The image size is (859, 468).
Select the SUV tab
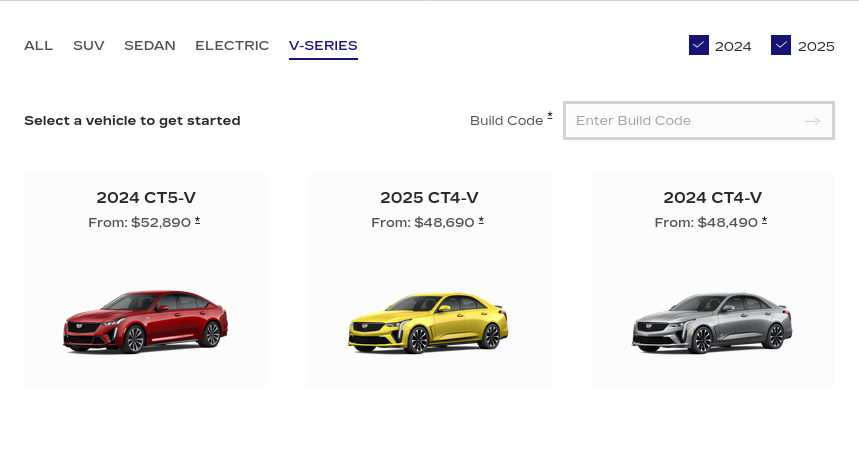[x=88, y=45]
